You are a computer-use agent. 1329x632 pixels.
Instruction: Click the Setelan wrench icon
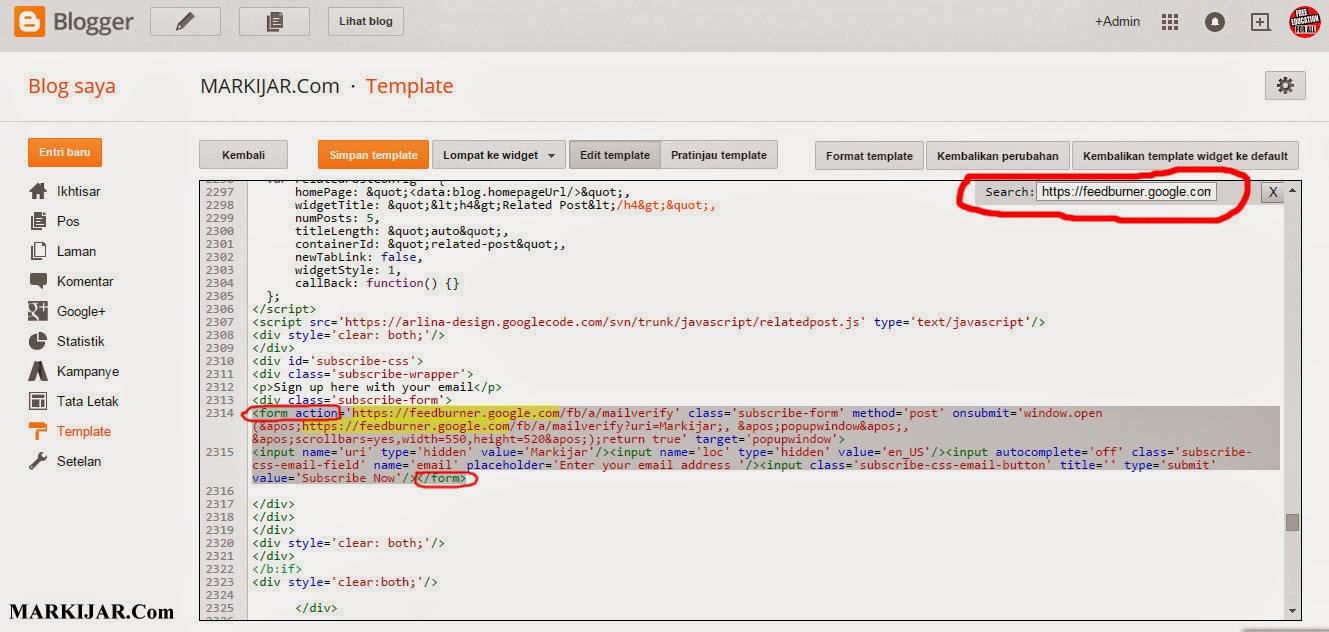[x=38, y=461]
